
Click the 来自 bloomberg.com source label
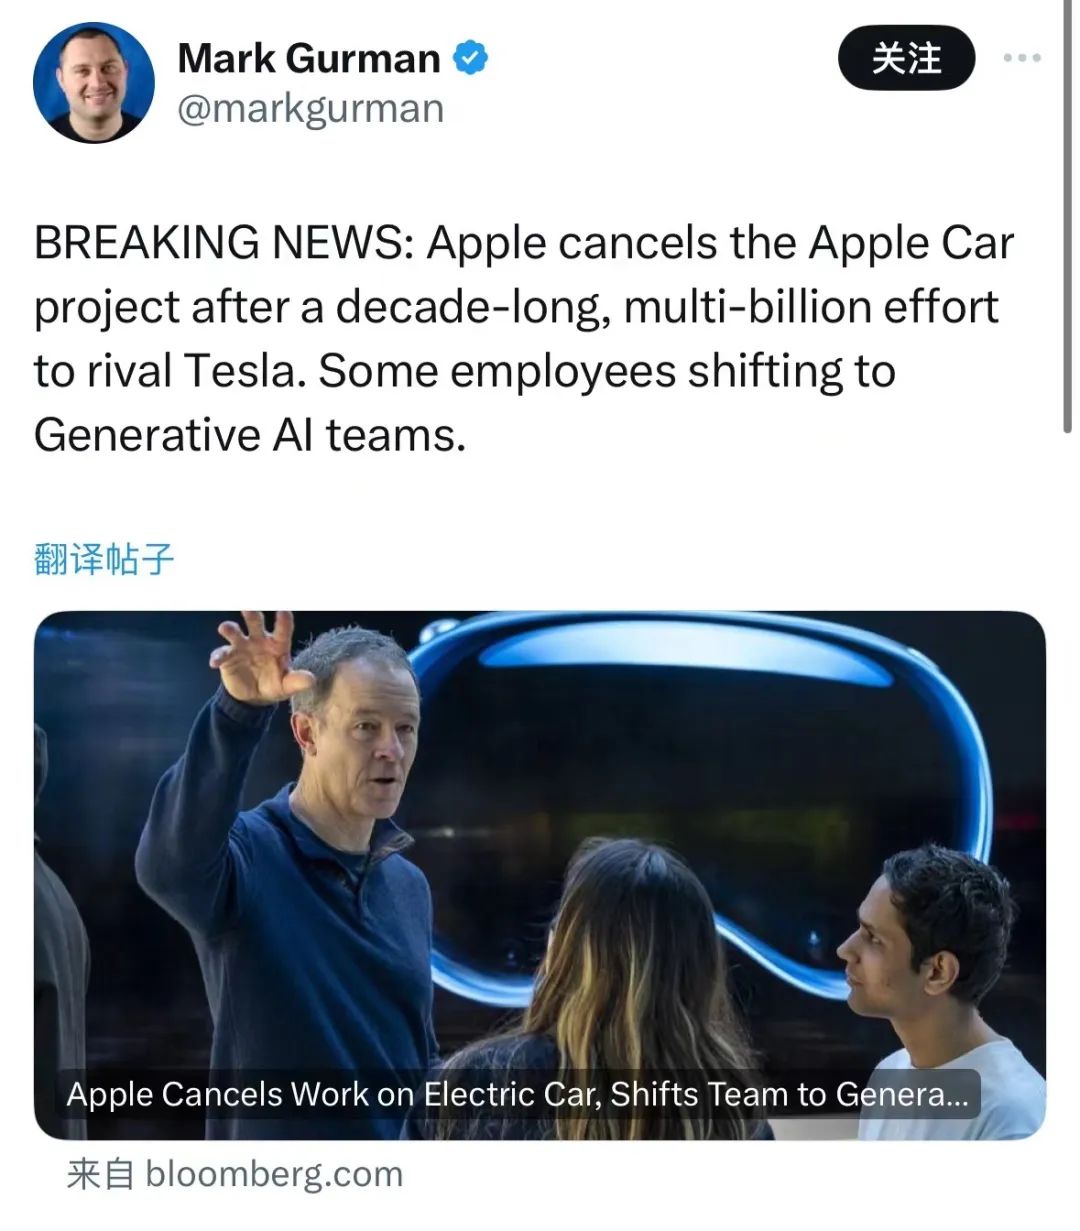[235, 1174]
